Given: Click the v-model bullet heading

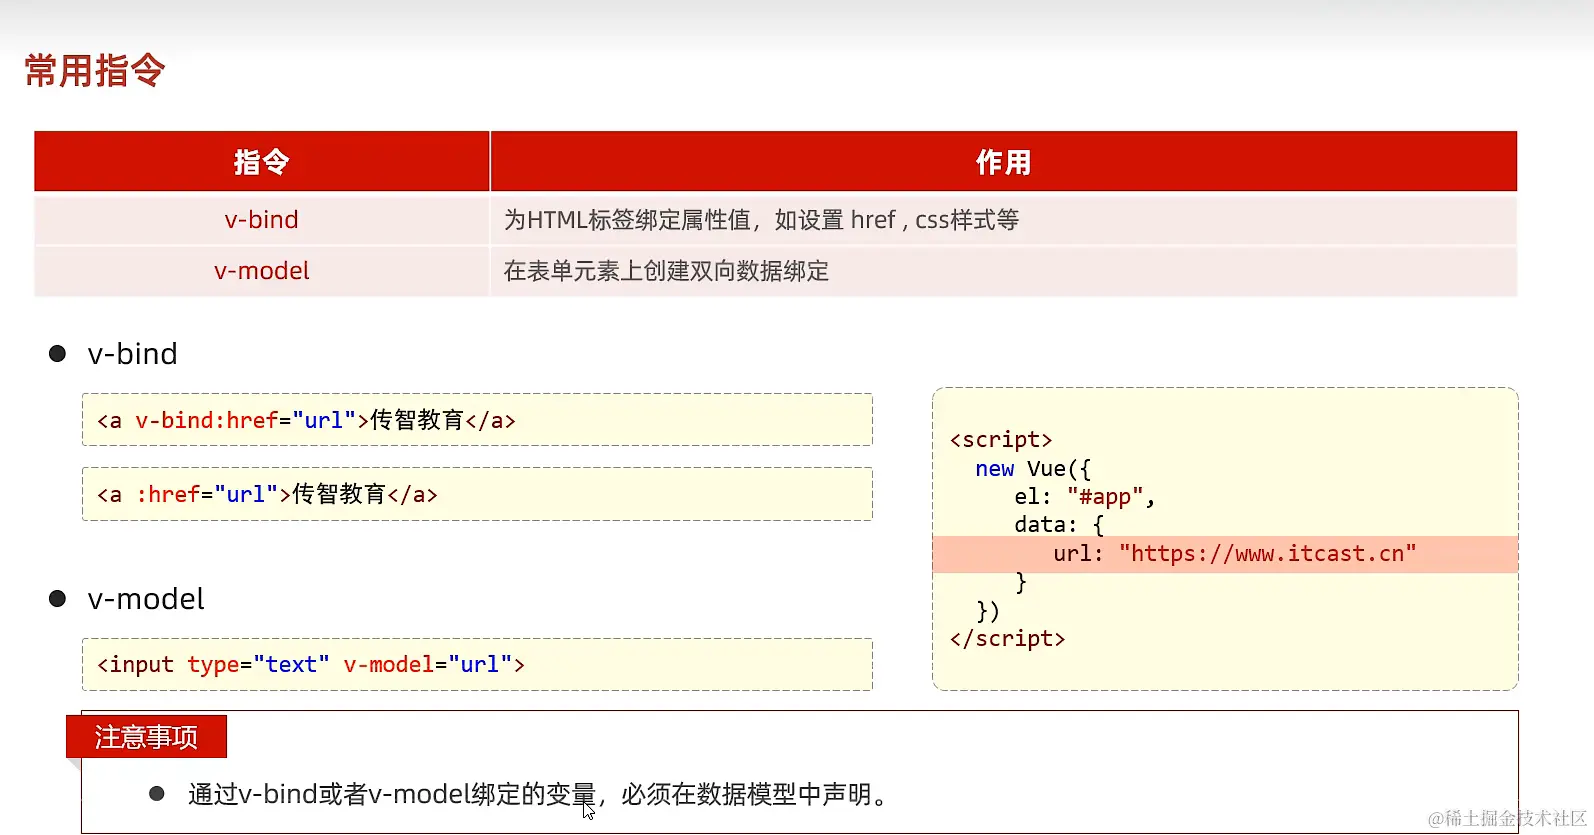Looking at the screenshot, I should 146,599.
